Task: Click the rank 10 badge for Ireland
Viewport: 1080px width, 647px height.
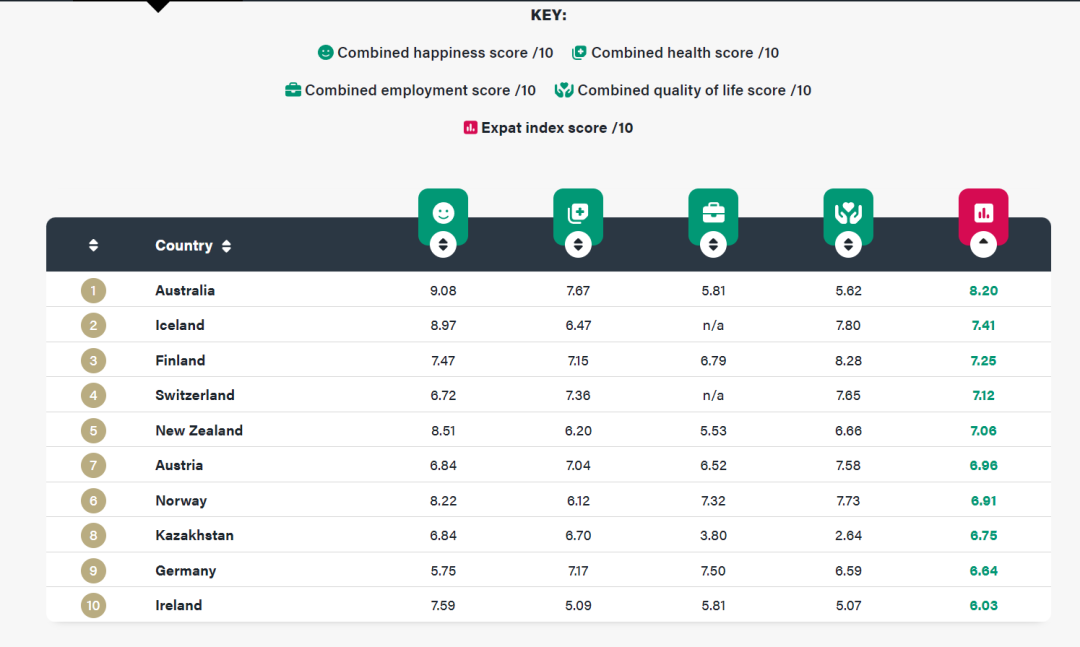Action: (93, 606)
